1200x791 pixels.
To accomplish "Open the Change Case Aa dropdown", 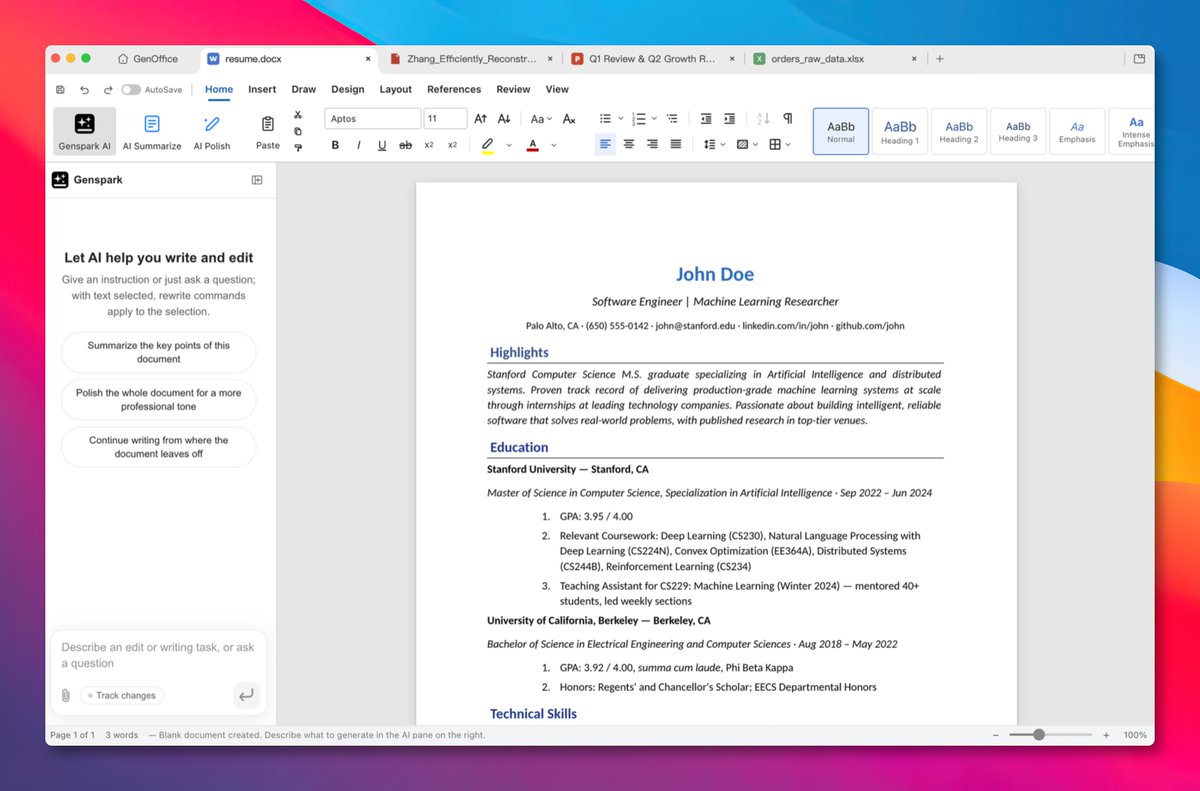I will pyautogui.click(x=542, y=118).
